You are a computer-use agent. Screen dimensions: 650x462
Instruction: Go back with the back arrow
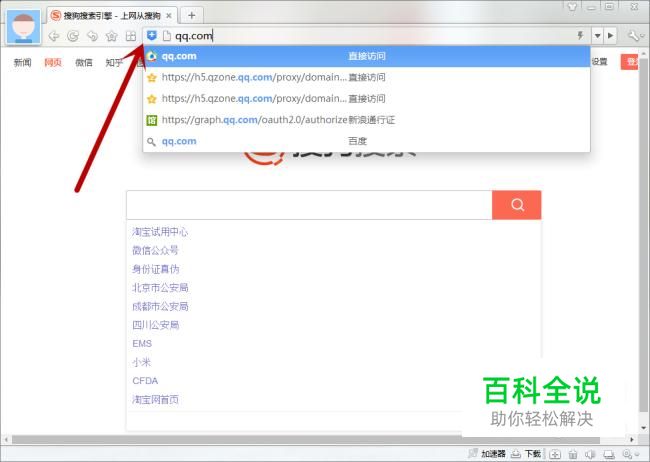[x=54, y=36]
